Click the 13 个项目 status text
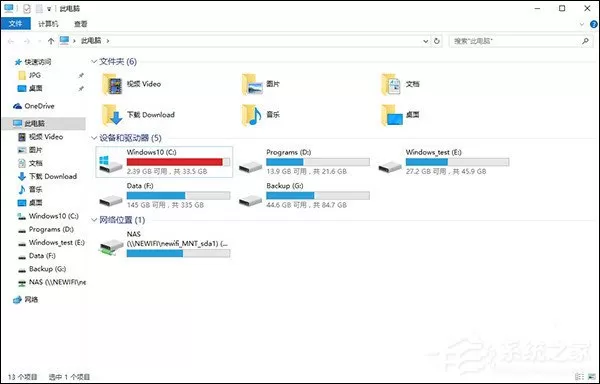The image size is (600, 384). pyautogui.click(x=23, y=377)
